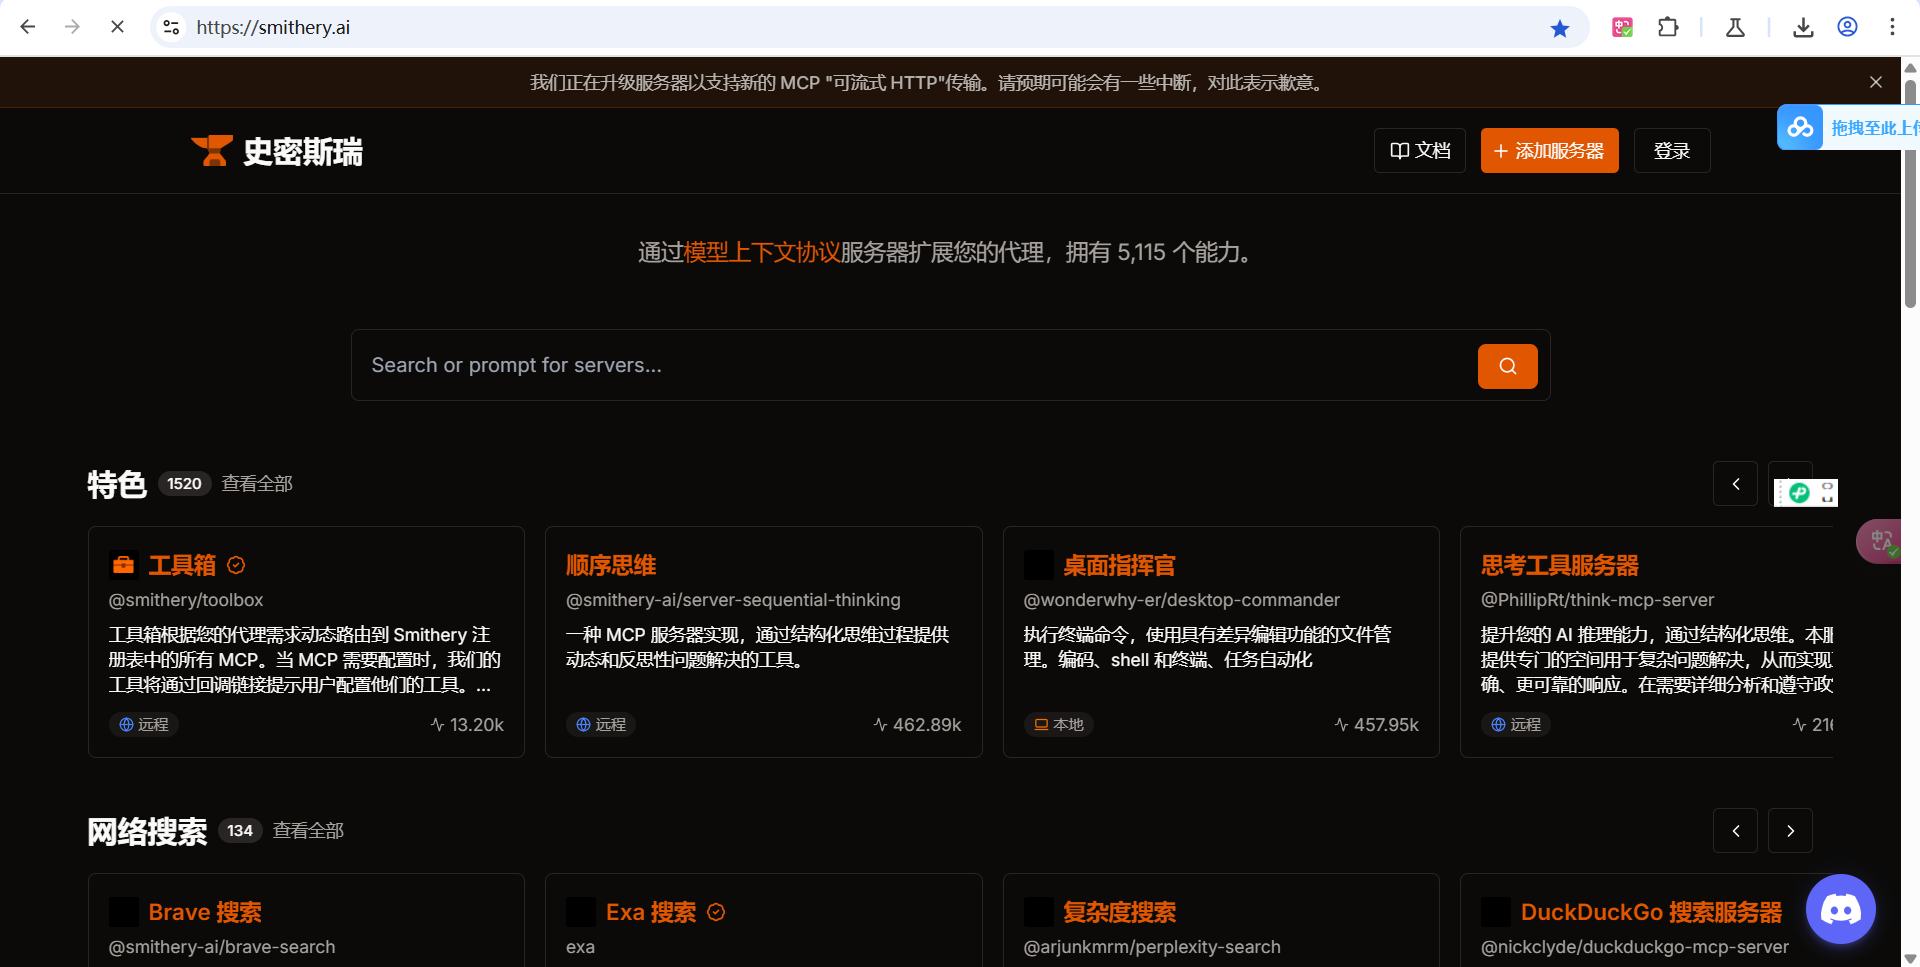Click the bookmark star icon
The width and height of the screenshot is (1920, 967).
click(x=1560, y=28)
